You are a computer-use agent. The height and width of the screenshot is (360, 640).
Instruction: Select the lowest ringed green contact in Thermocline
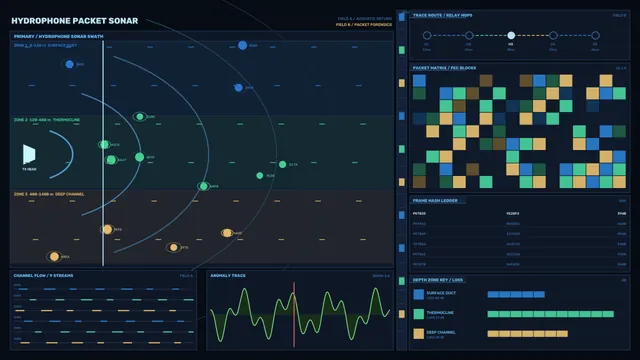point(203,186)
